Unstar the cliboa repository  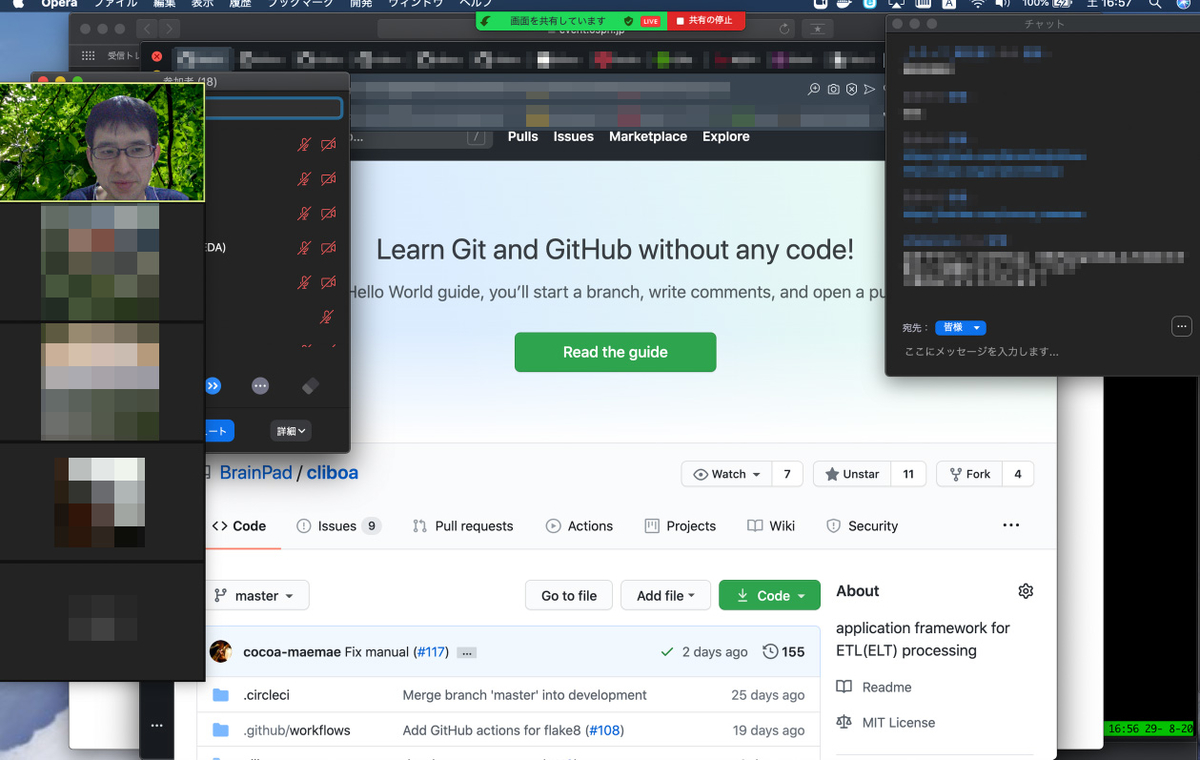pyautogui.click(x=852, y=474)
